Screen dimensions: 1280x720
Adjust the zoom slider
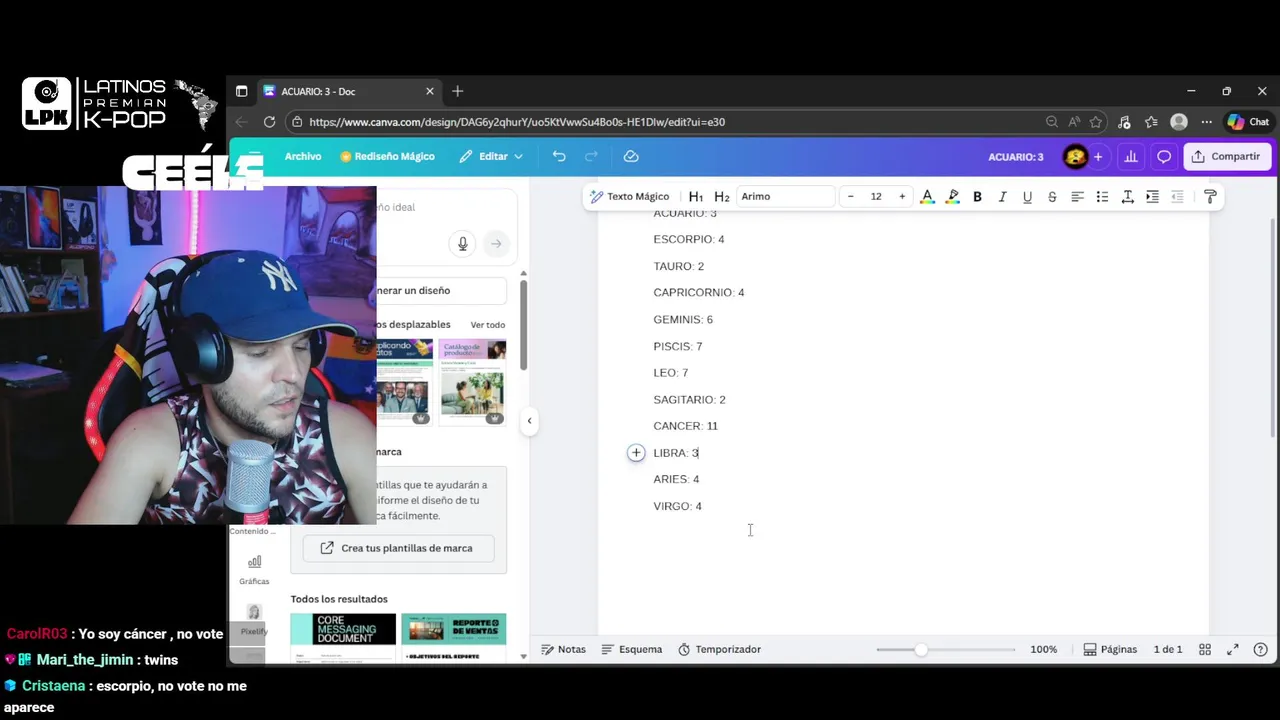coord(920,649)
